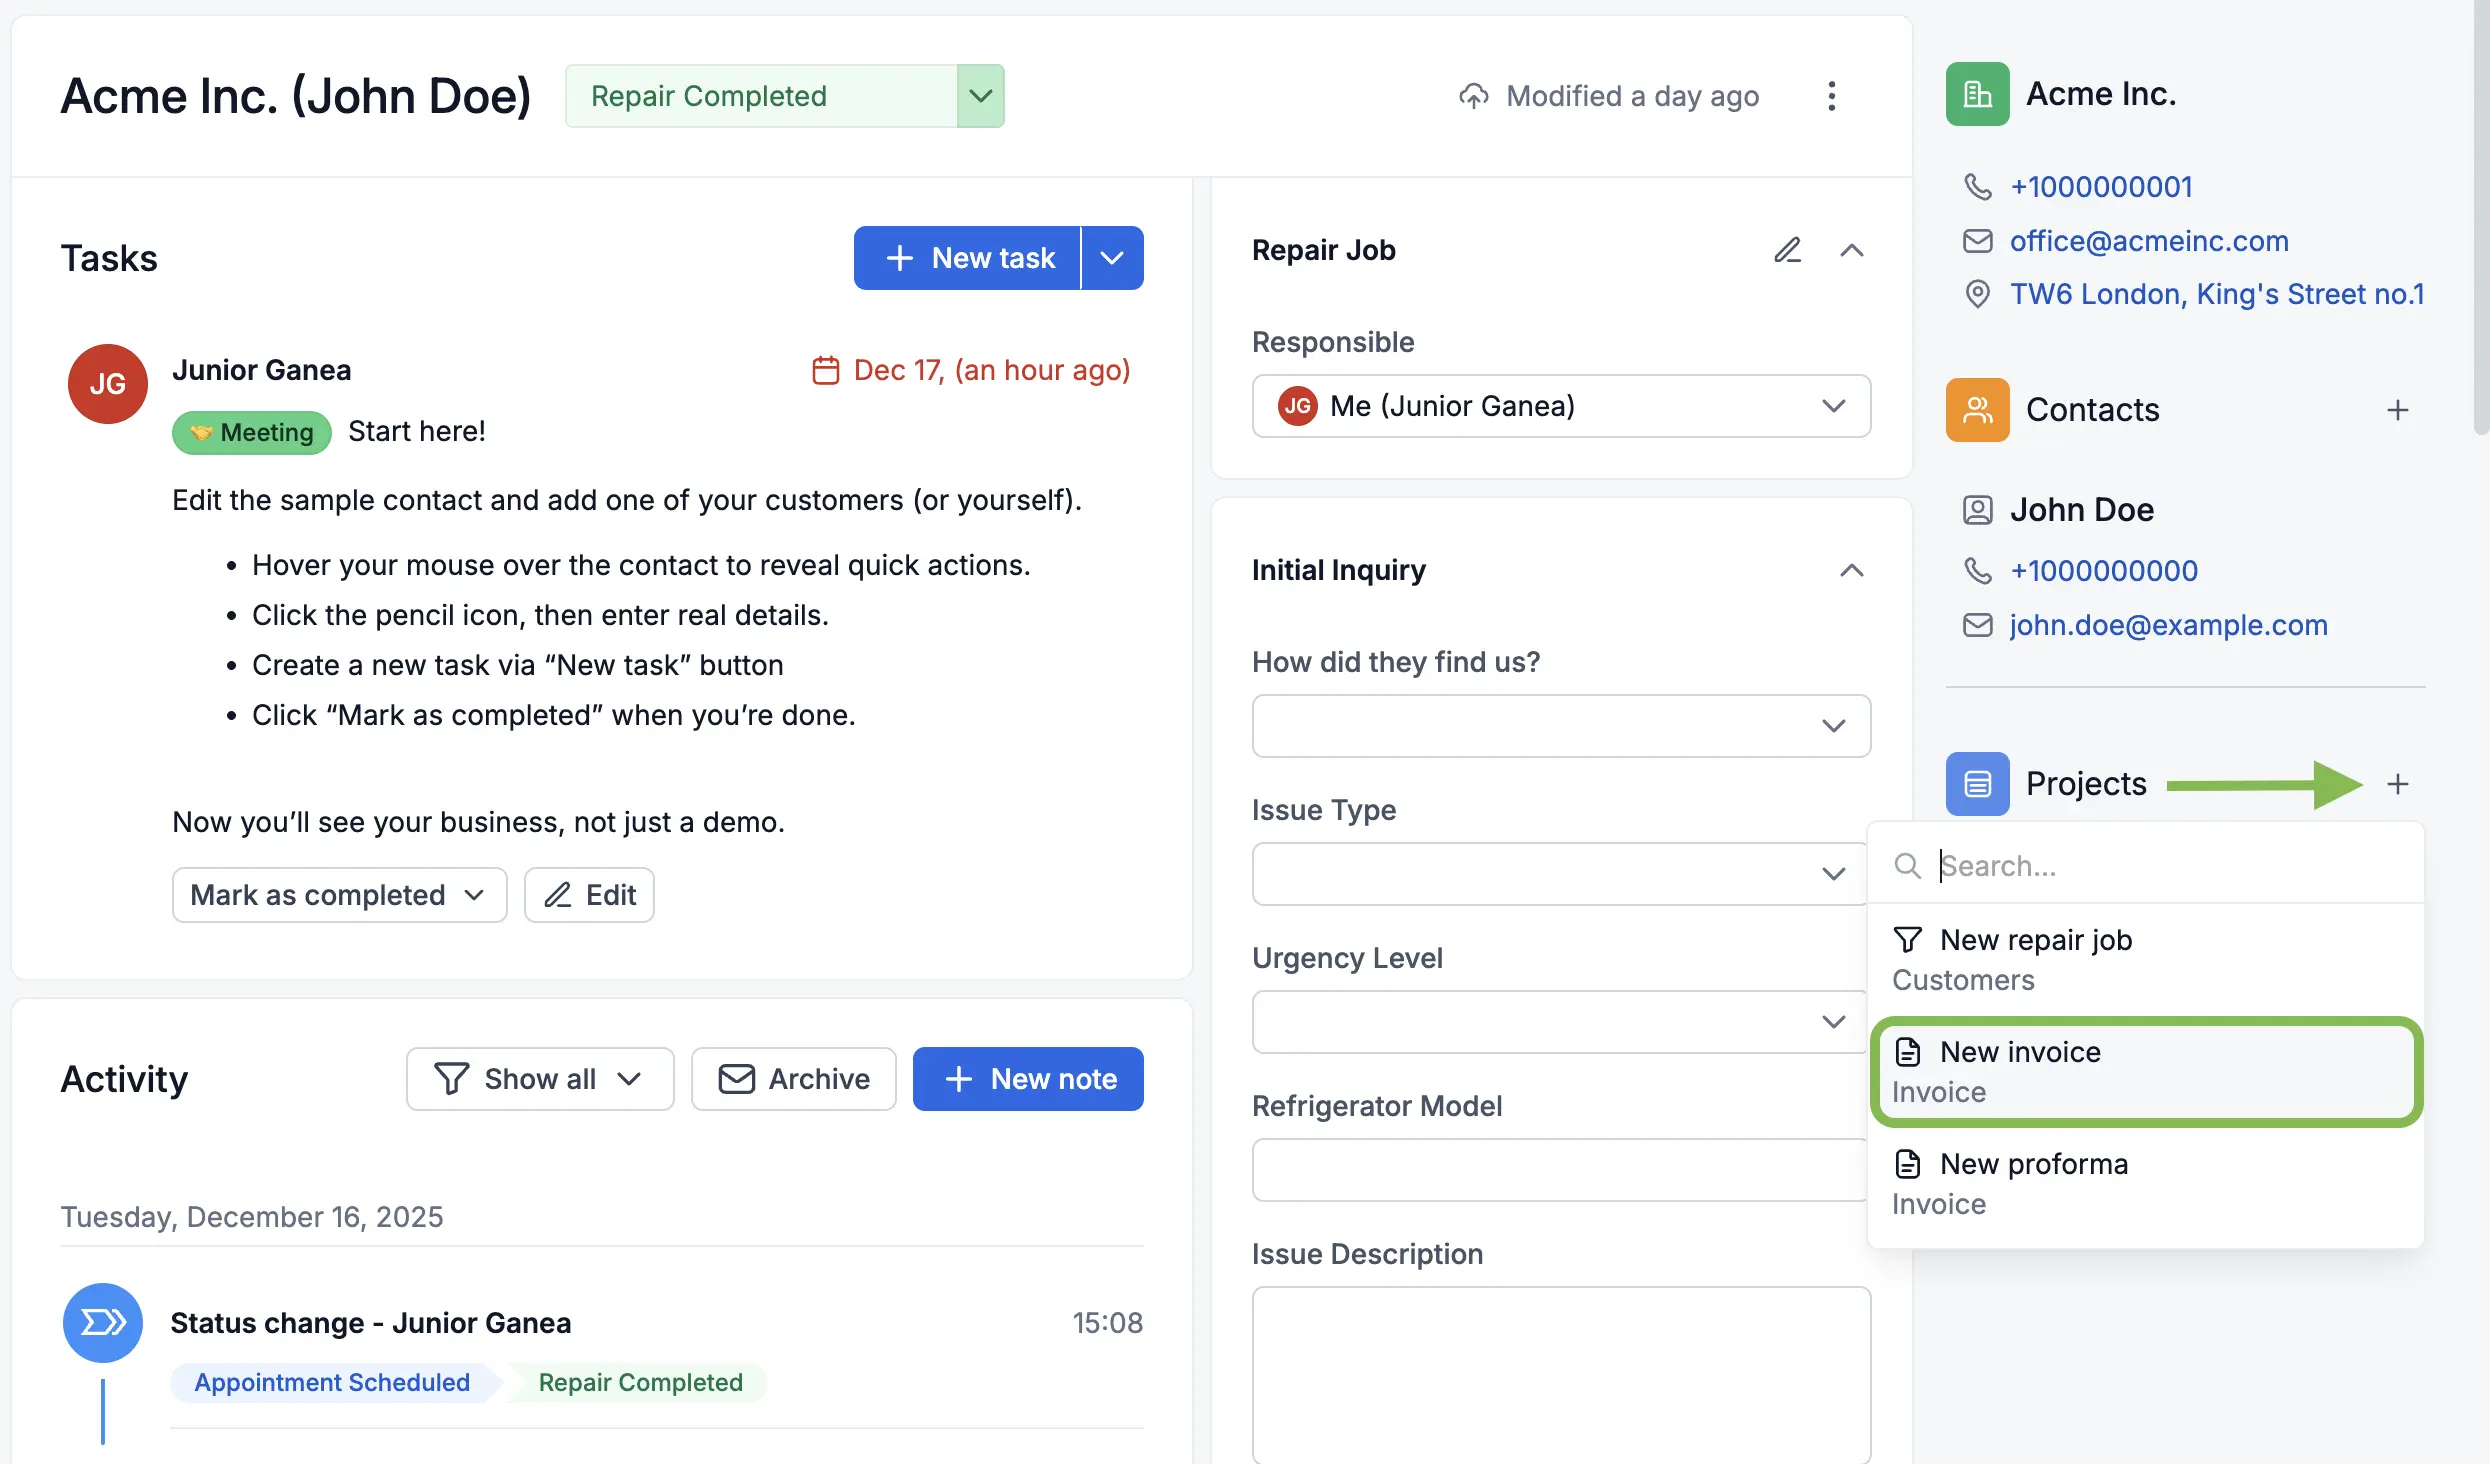2490x1464 pixels.
Task: Click the cloud upload icon beside Modified
Action: [1474, 96]
